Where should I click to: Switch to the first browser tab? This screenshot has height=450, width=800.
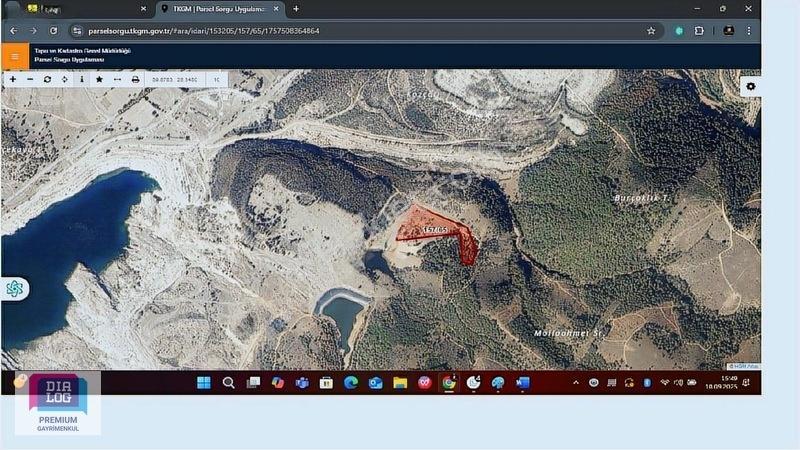[x=84, y=9]
